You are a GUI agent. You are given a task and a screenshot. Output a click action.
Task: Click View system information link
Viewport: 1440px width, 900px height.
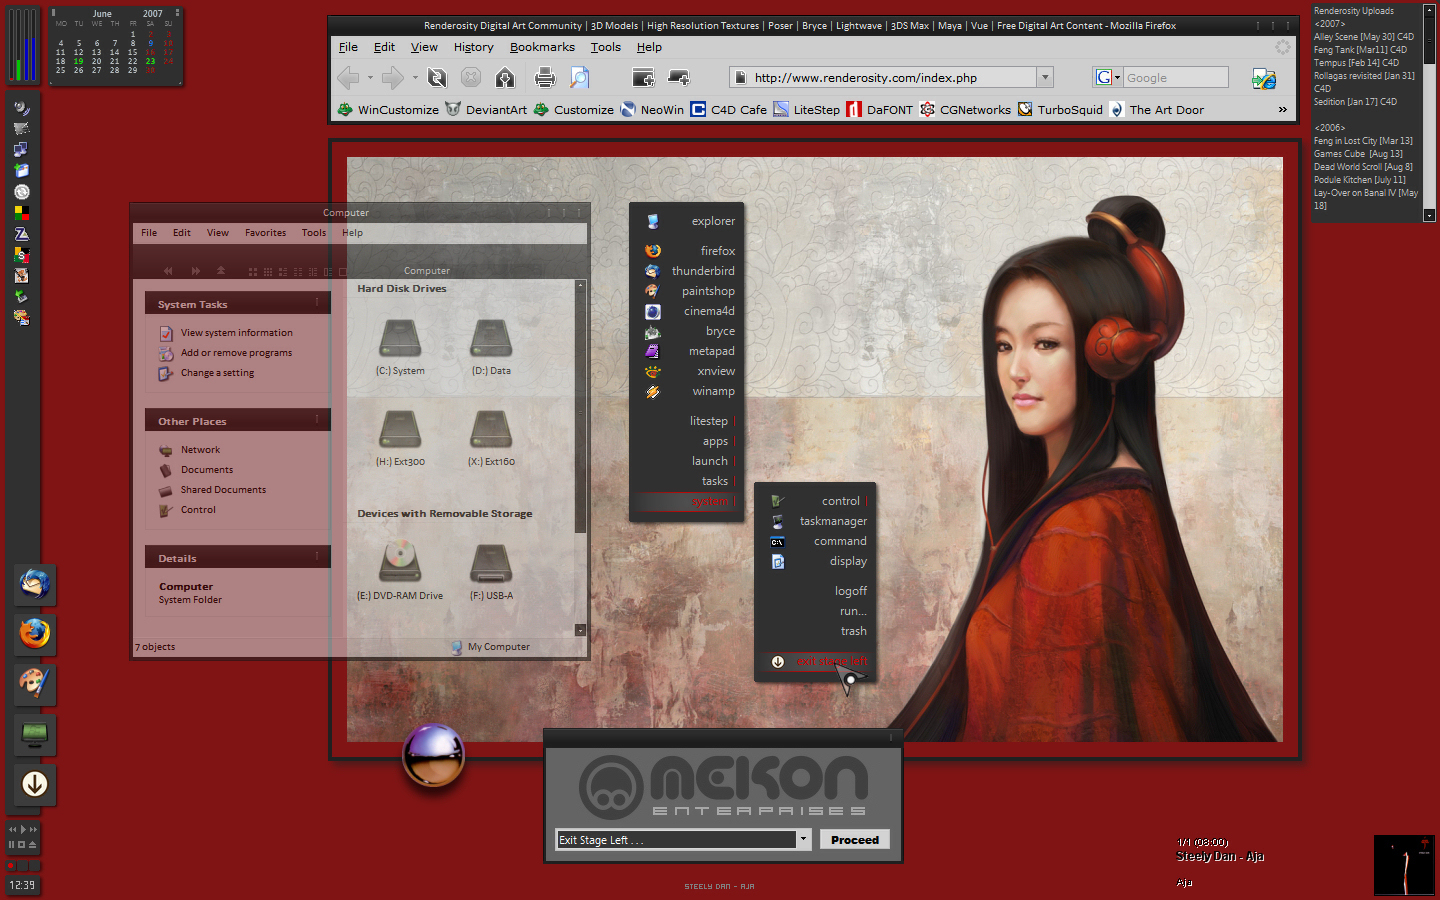point(226,333)
